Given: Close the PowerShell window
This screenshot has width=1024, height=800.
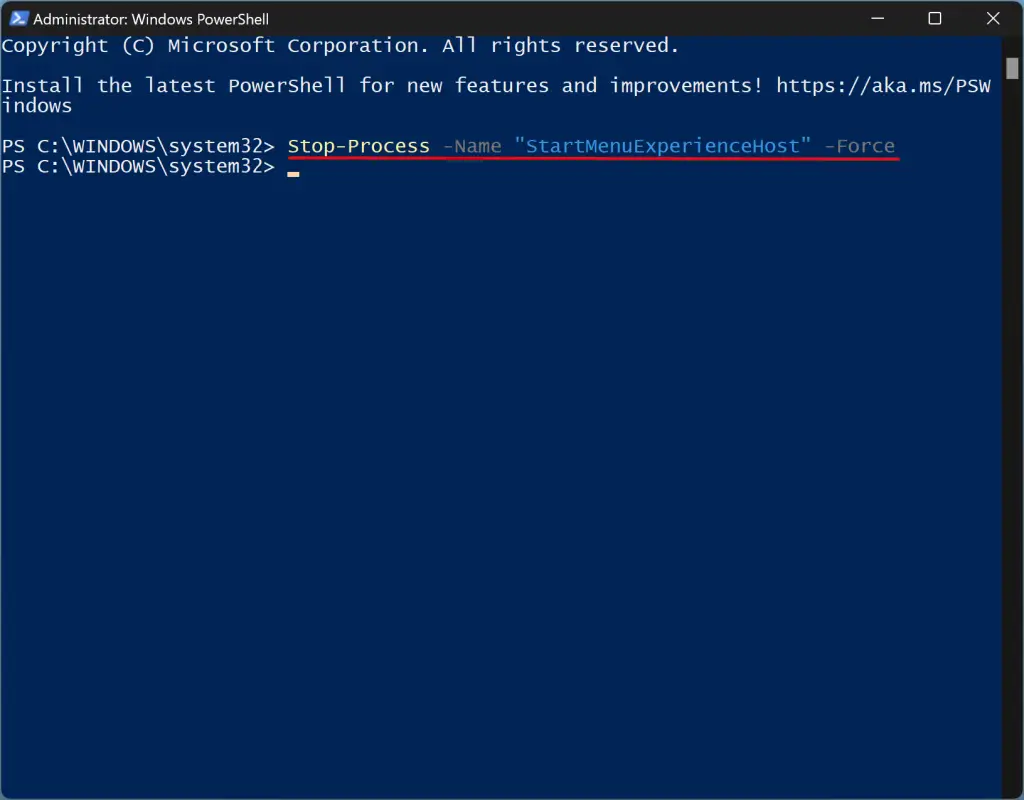Looking at the screenshot, I should 992,18.
